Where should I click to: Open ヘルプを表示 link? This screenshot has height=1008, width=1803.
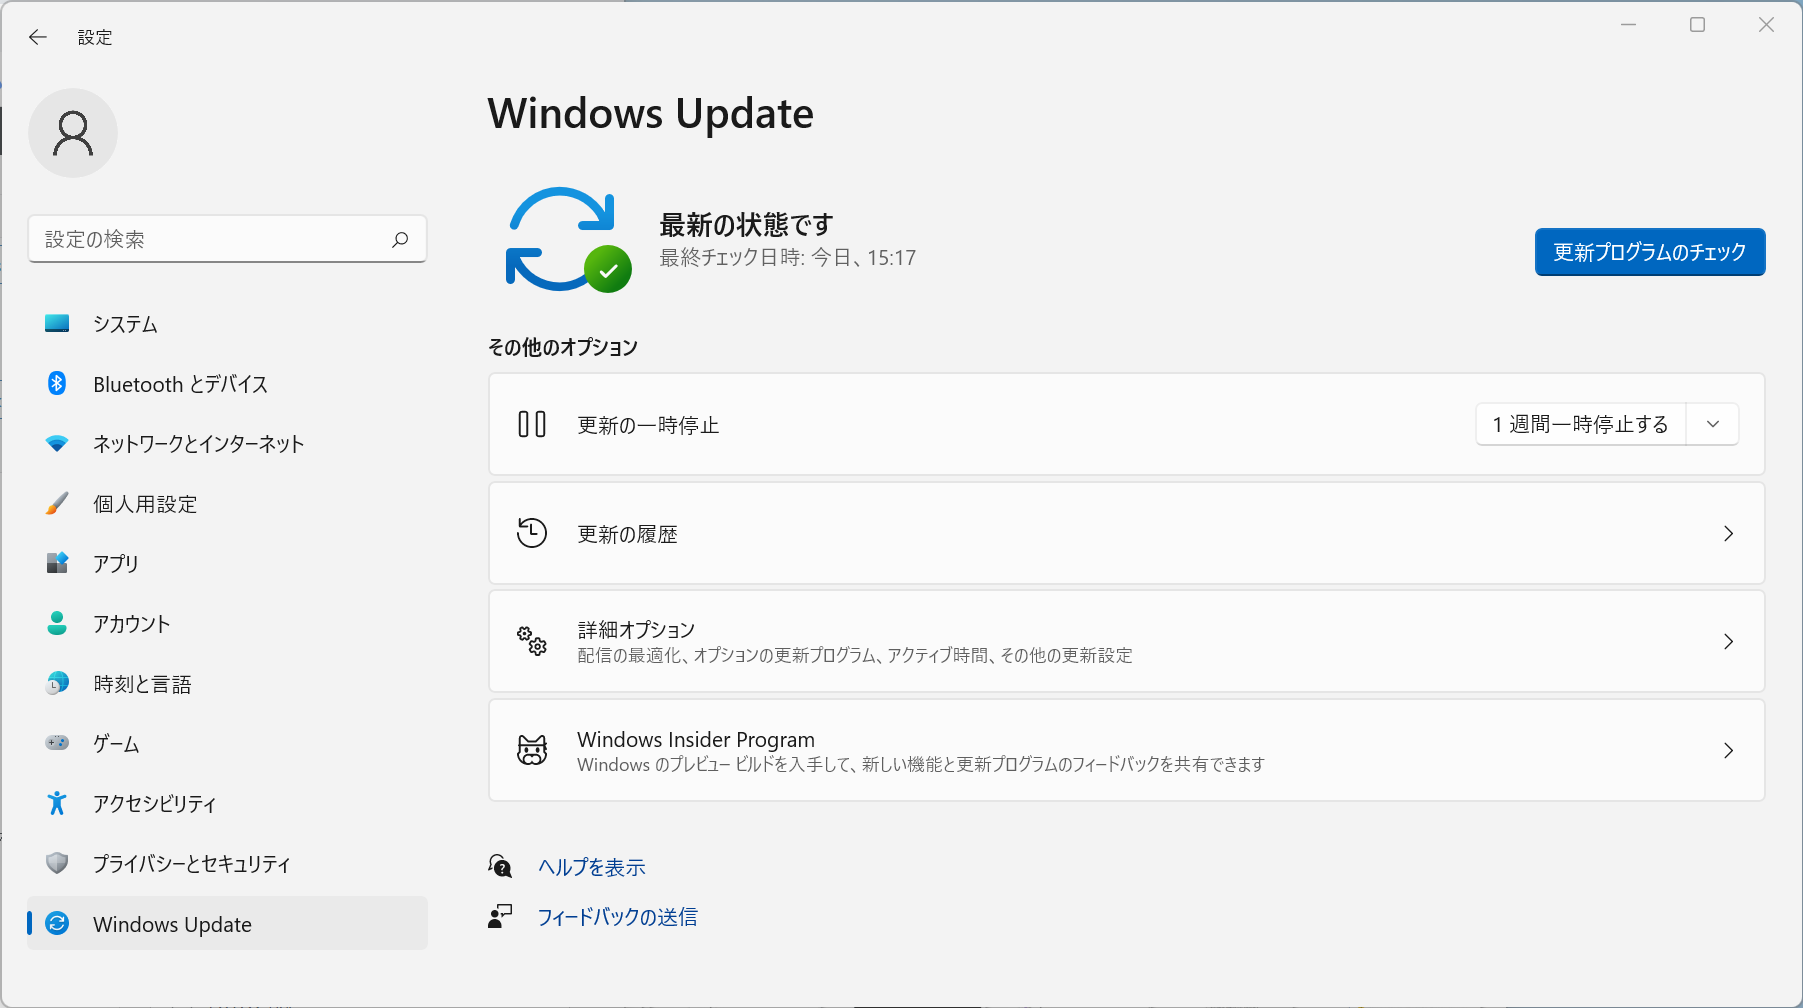coord(592,867)
